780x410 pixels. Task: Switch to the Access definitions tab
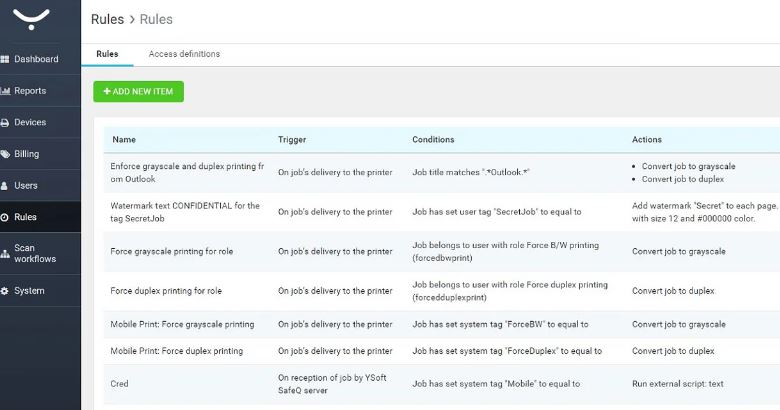tap(184, 54)
